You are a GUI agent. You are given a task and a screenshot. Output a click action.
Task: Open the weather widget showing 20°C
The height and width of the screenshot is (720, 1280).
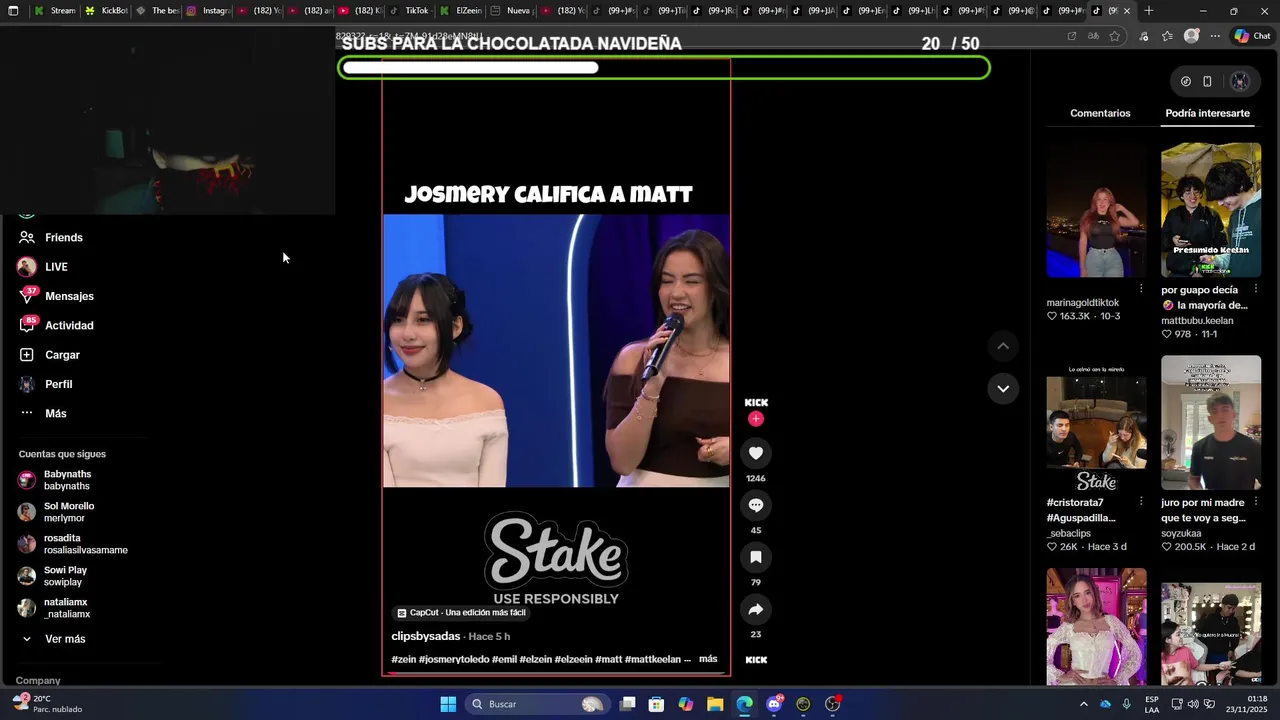tap(46, 704)
